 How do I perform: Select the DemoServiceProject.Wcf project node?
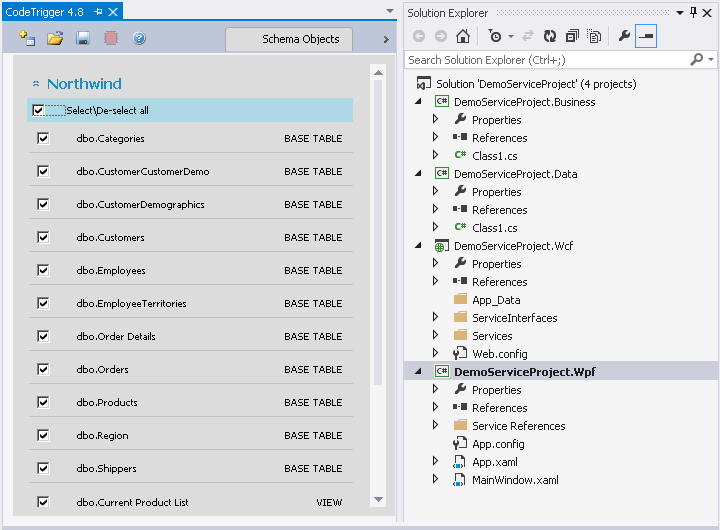(513, 246)
